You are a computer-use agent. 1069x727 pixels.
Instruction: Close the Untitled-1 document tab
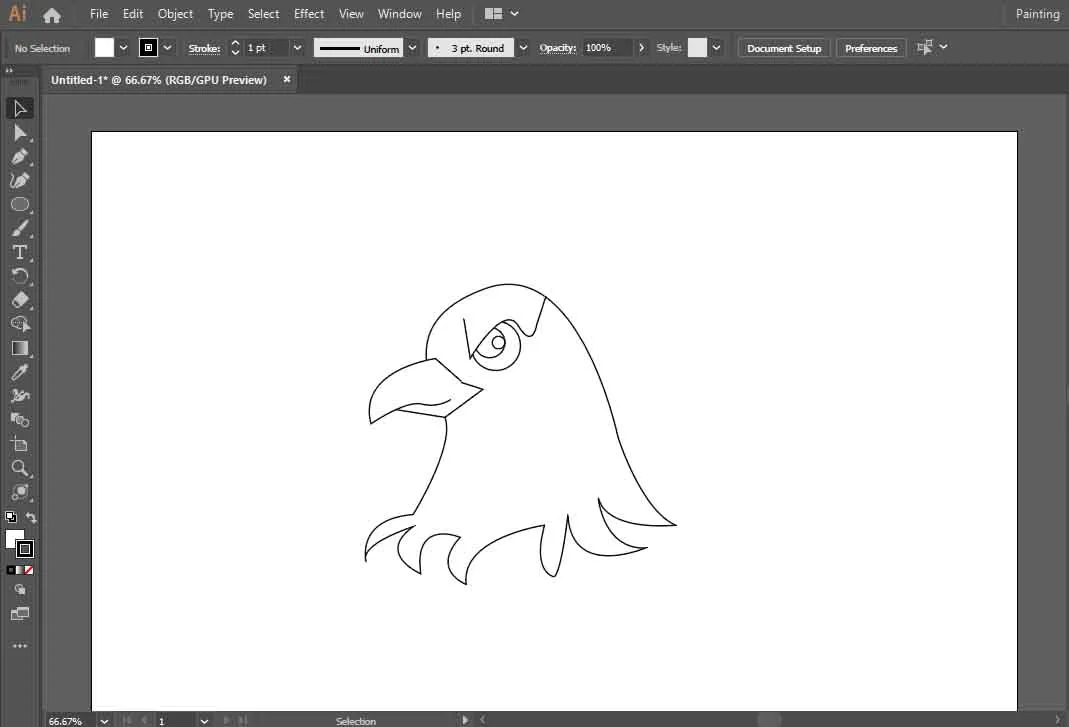point(287,79)
